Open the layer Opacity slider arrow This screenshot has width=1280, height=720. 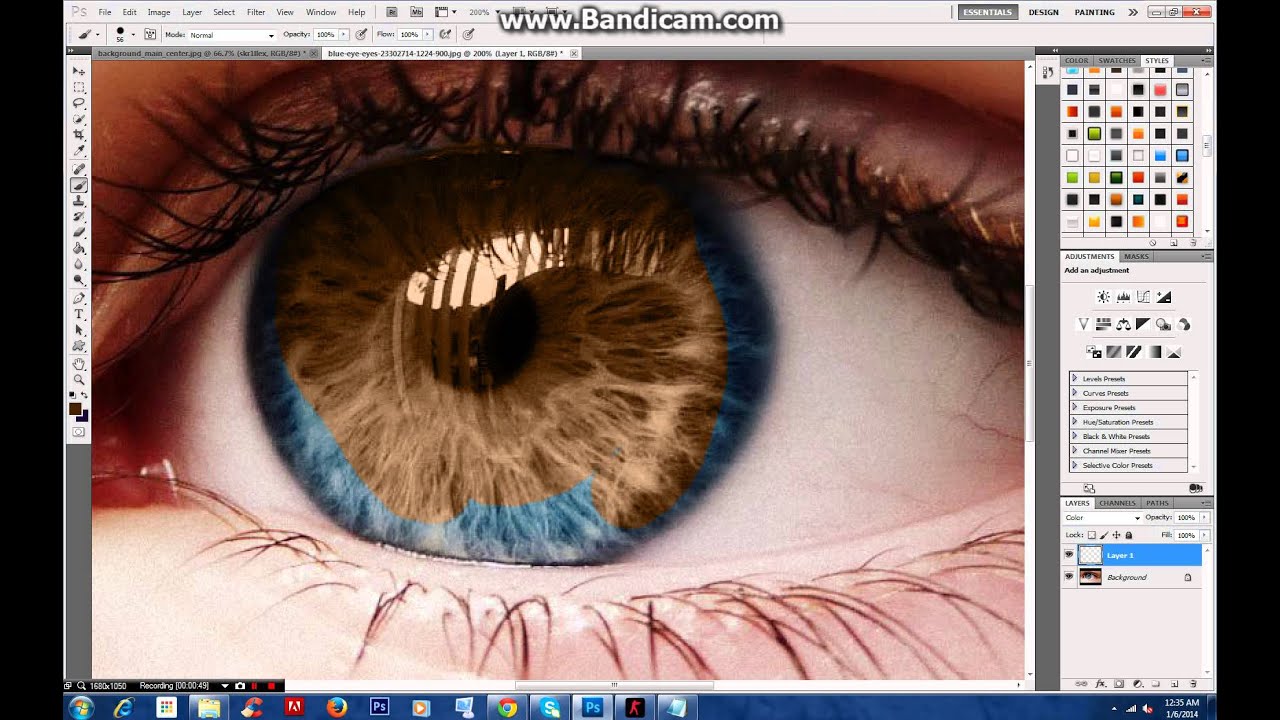coord(1204,518)
